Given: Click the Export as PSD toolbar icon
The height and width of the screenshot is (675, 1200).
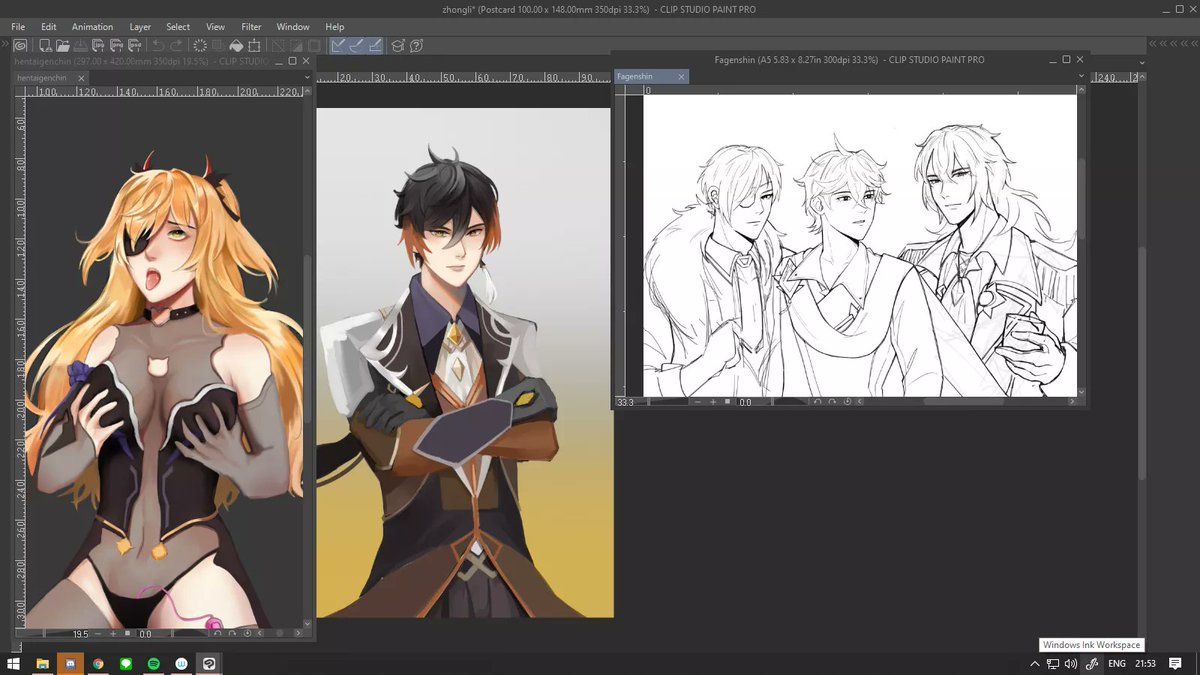Looking at the screenshot, I should coord(134,46).
